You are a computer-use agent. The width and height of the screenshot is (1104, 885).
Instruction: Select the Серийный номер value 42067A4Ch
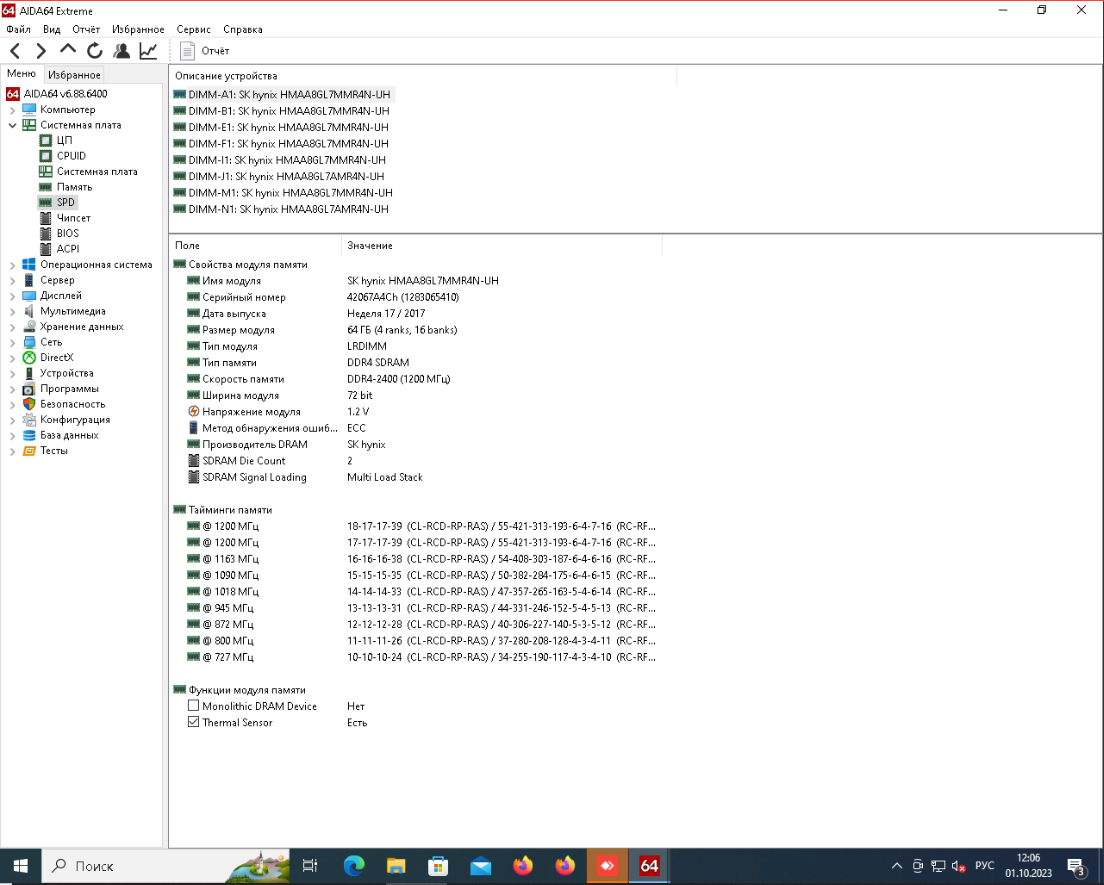[x=403, y=297]
